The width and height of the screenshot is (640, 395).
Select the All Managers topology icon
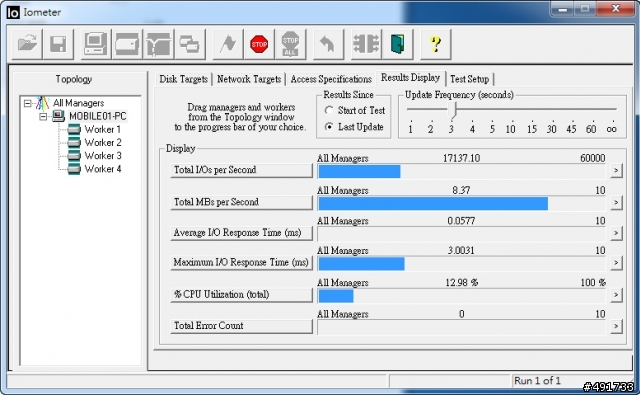[42, 103]
